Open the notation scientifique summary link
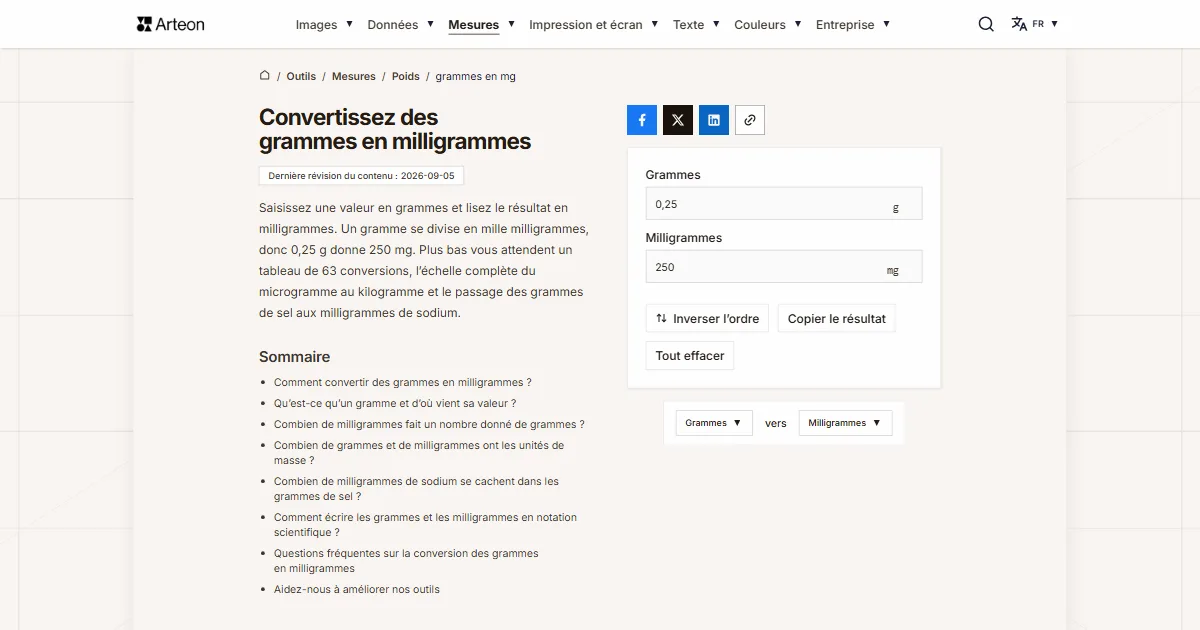Screen dimensions: 1200x630 425,525
